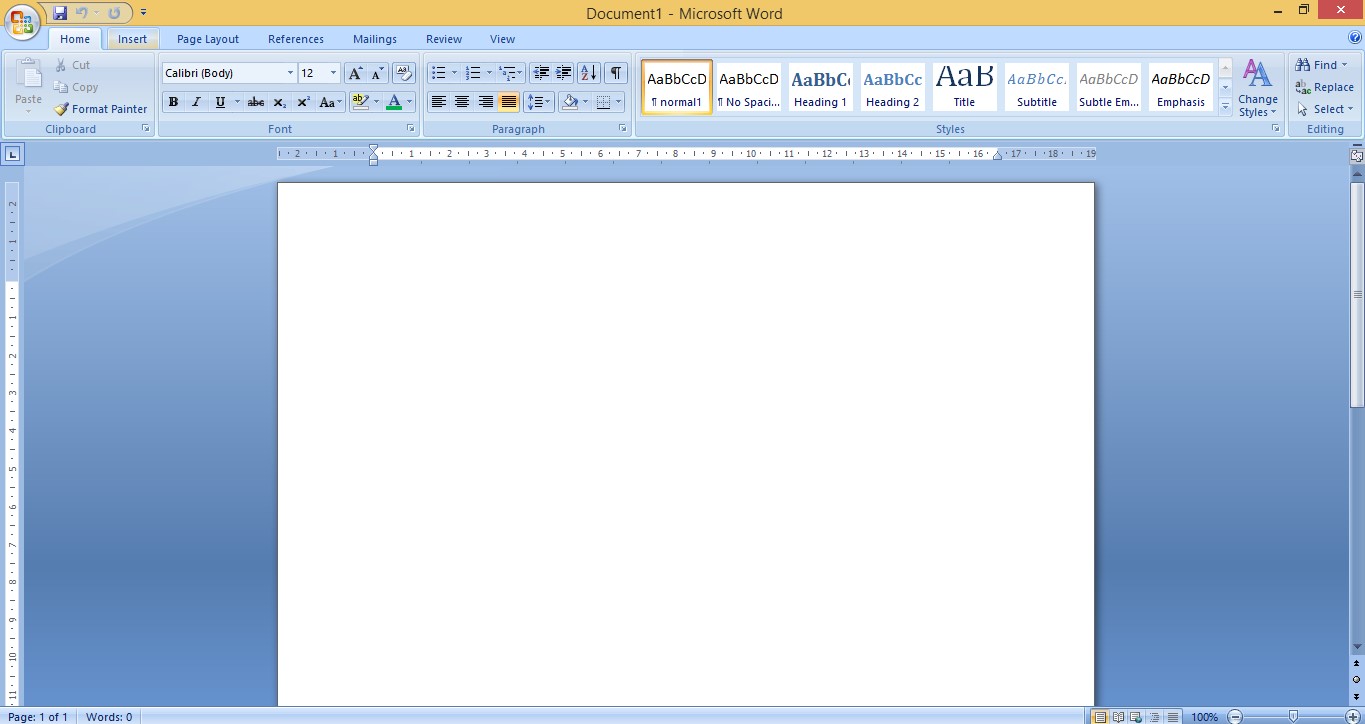Open the Sort dialog
This screenshot has width=1365, height=724.
click(588, 72)
